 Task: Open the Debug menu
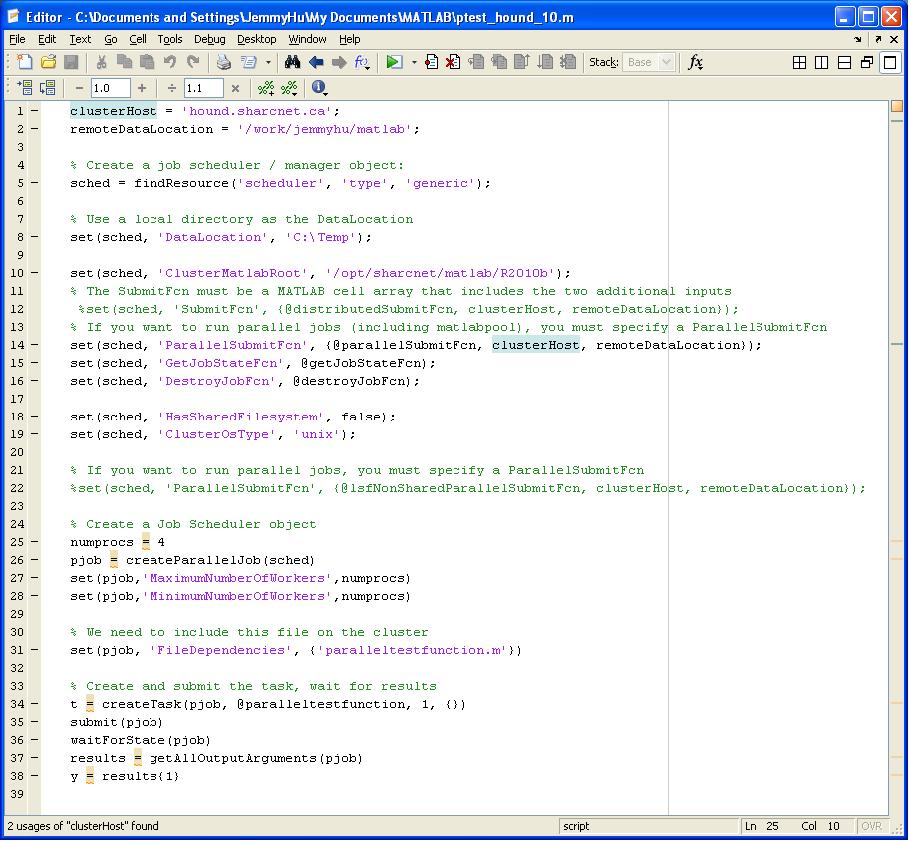pos(210,39)
